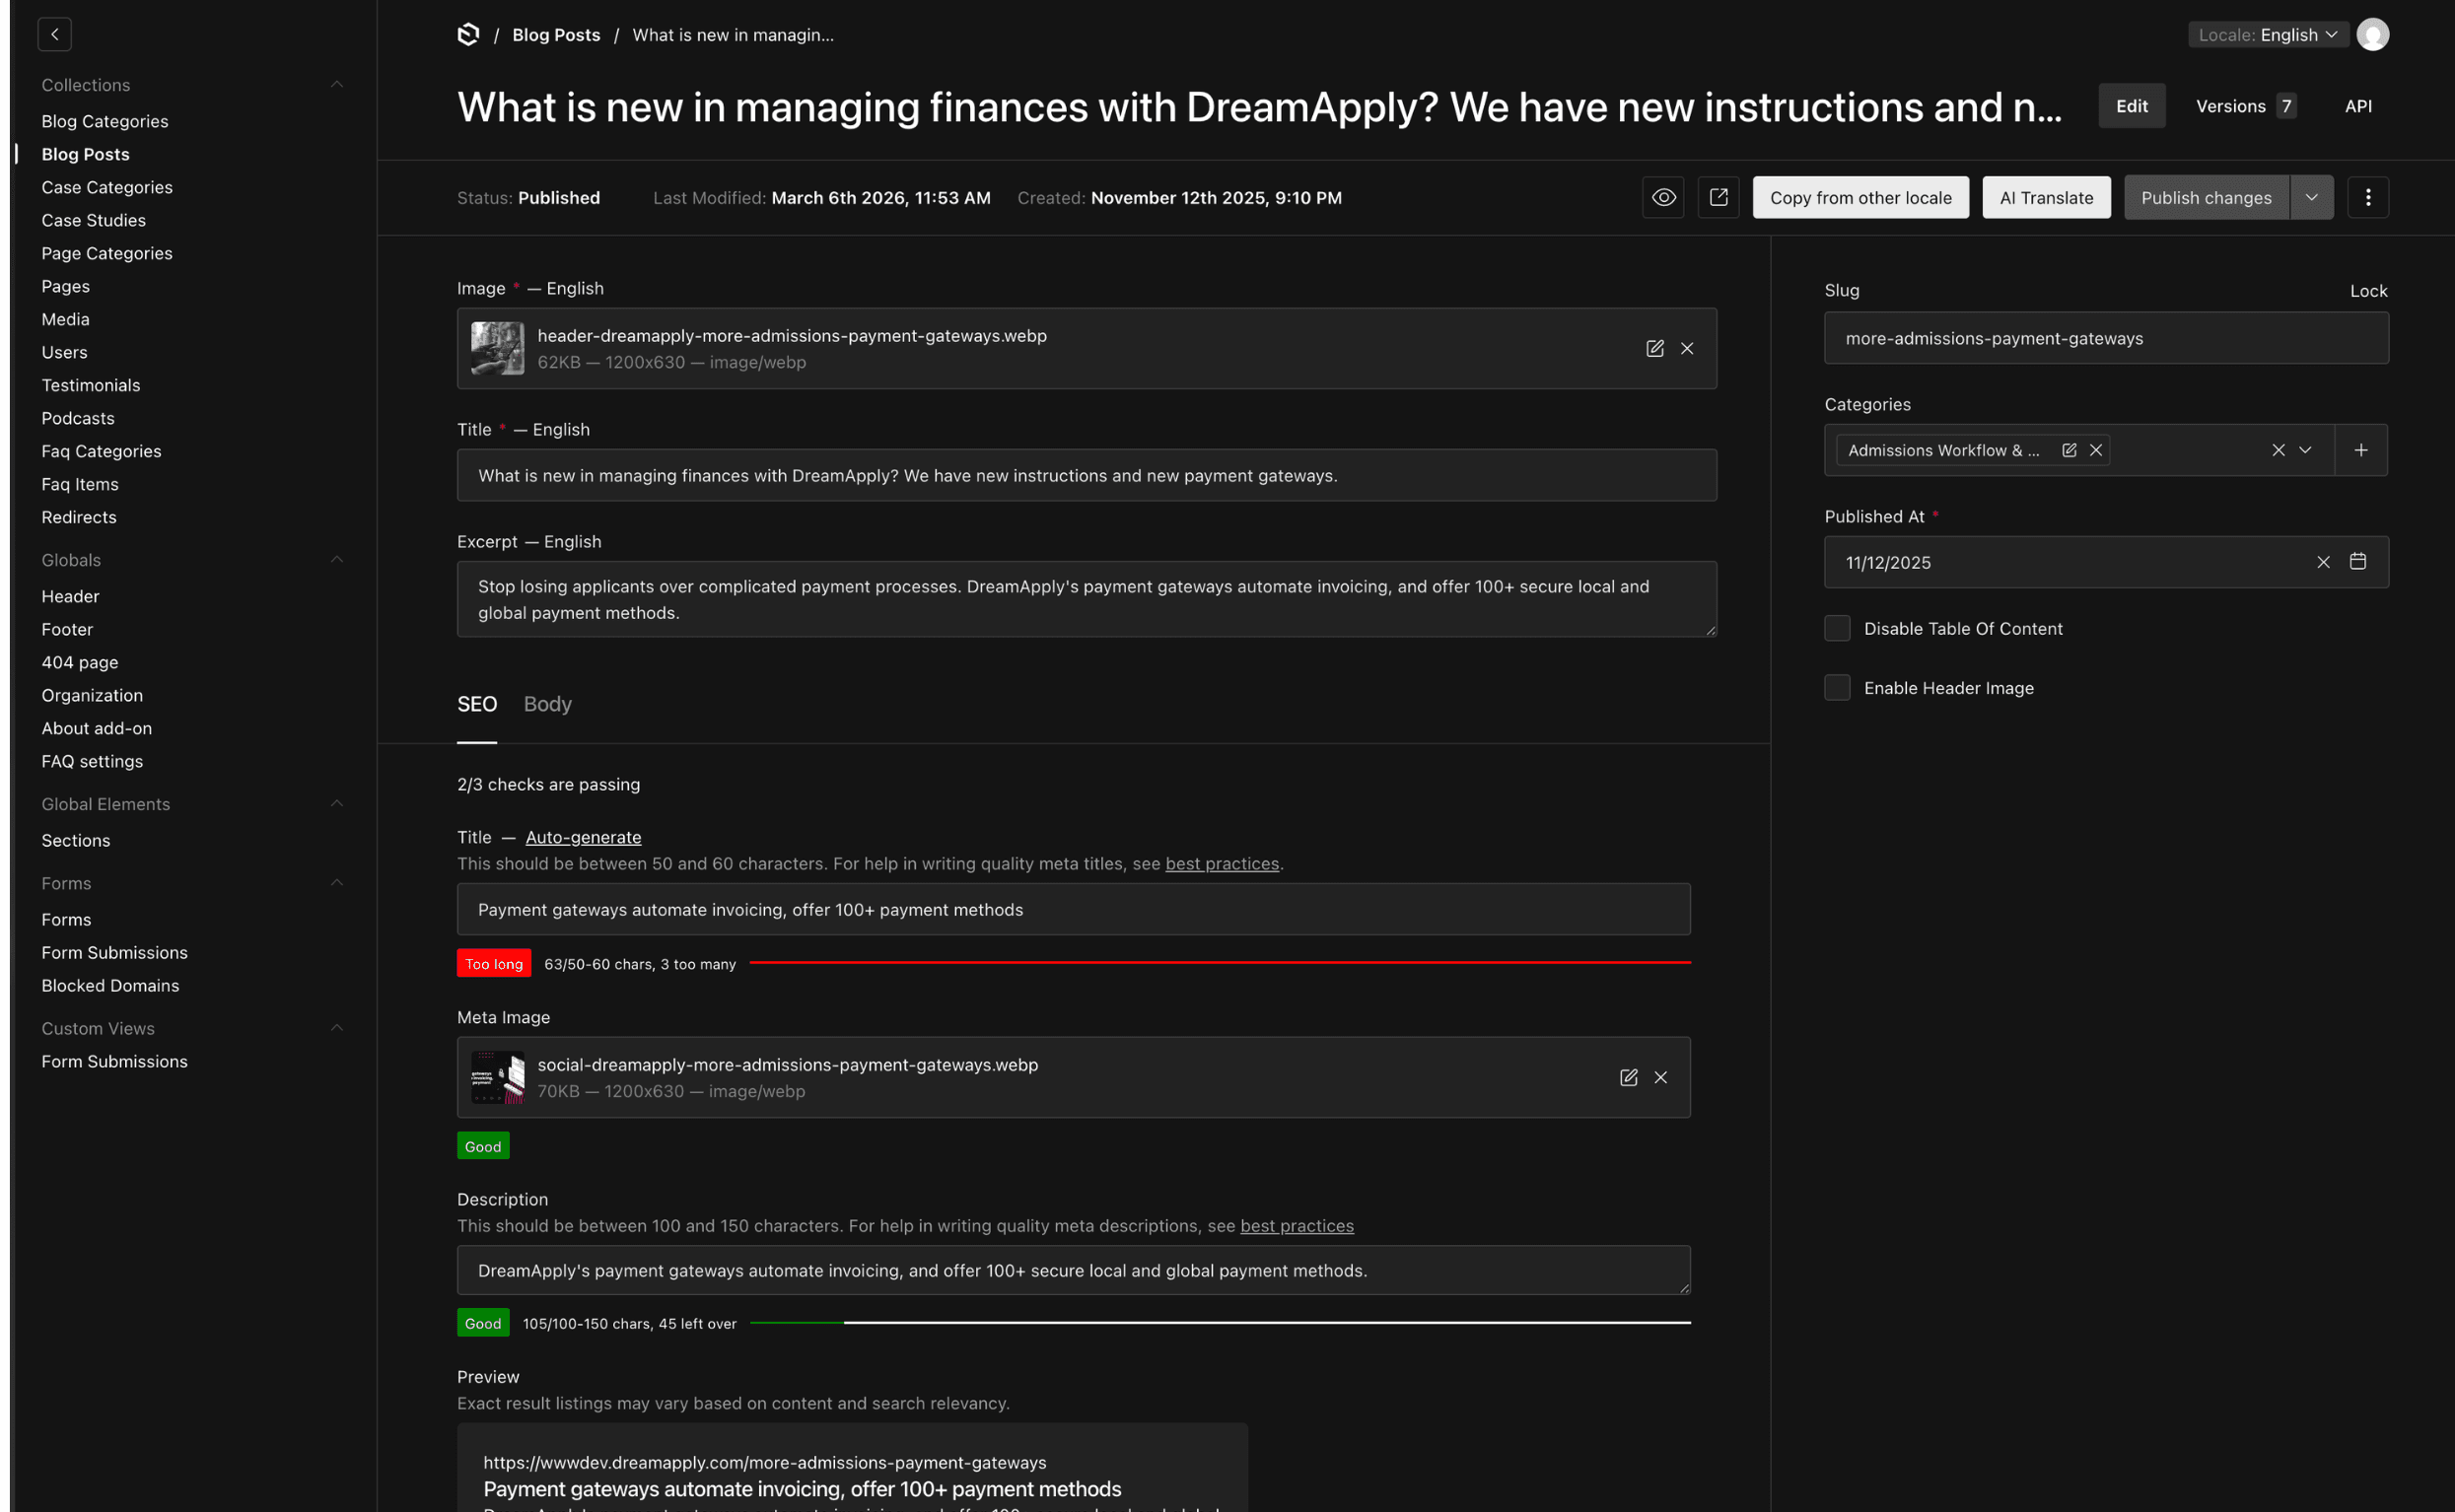Select the Edit tab
This screenshot has height=1512, width=2455.
[x=2131, y=106]
